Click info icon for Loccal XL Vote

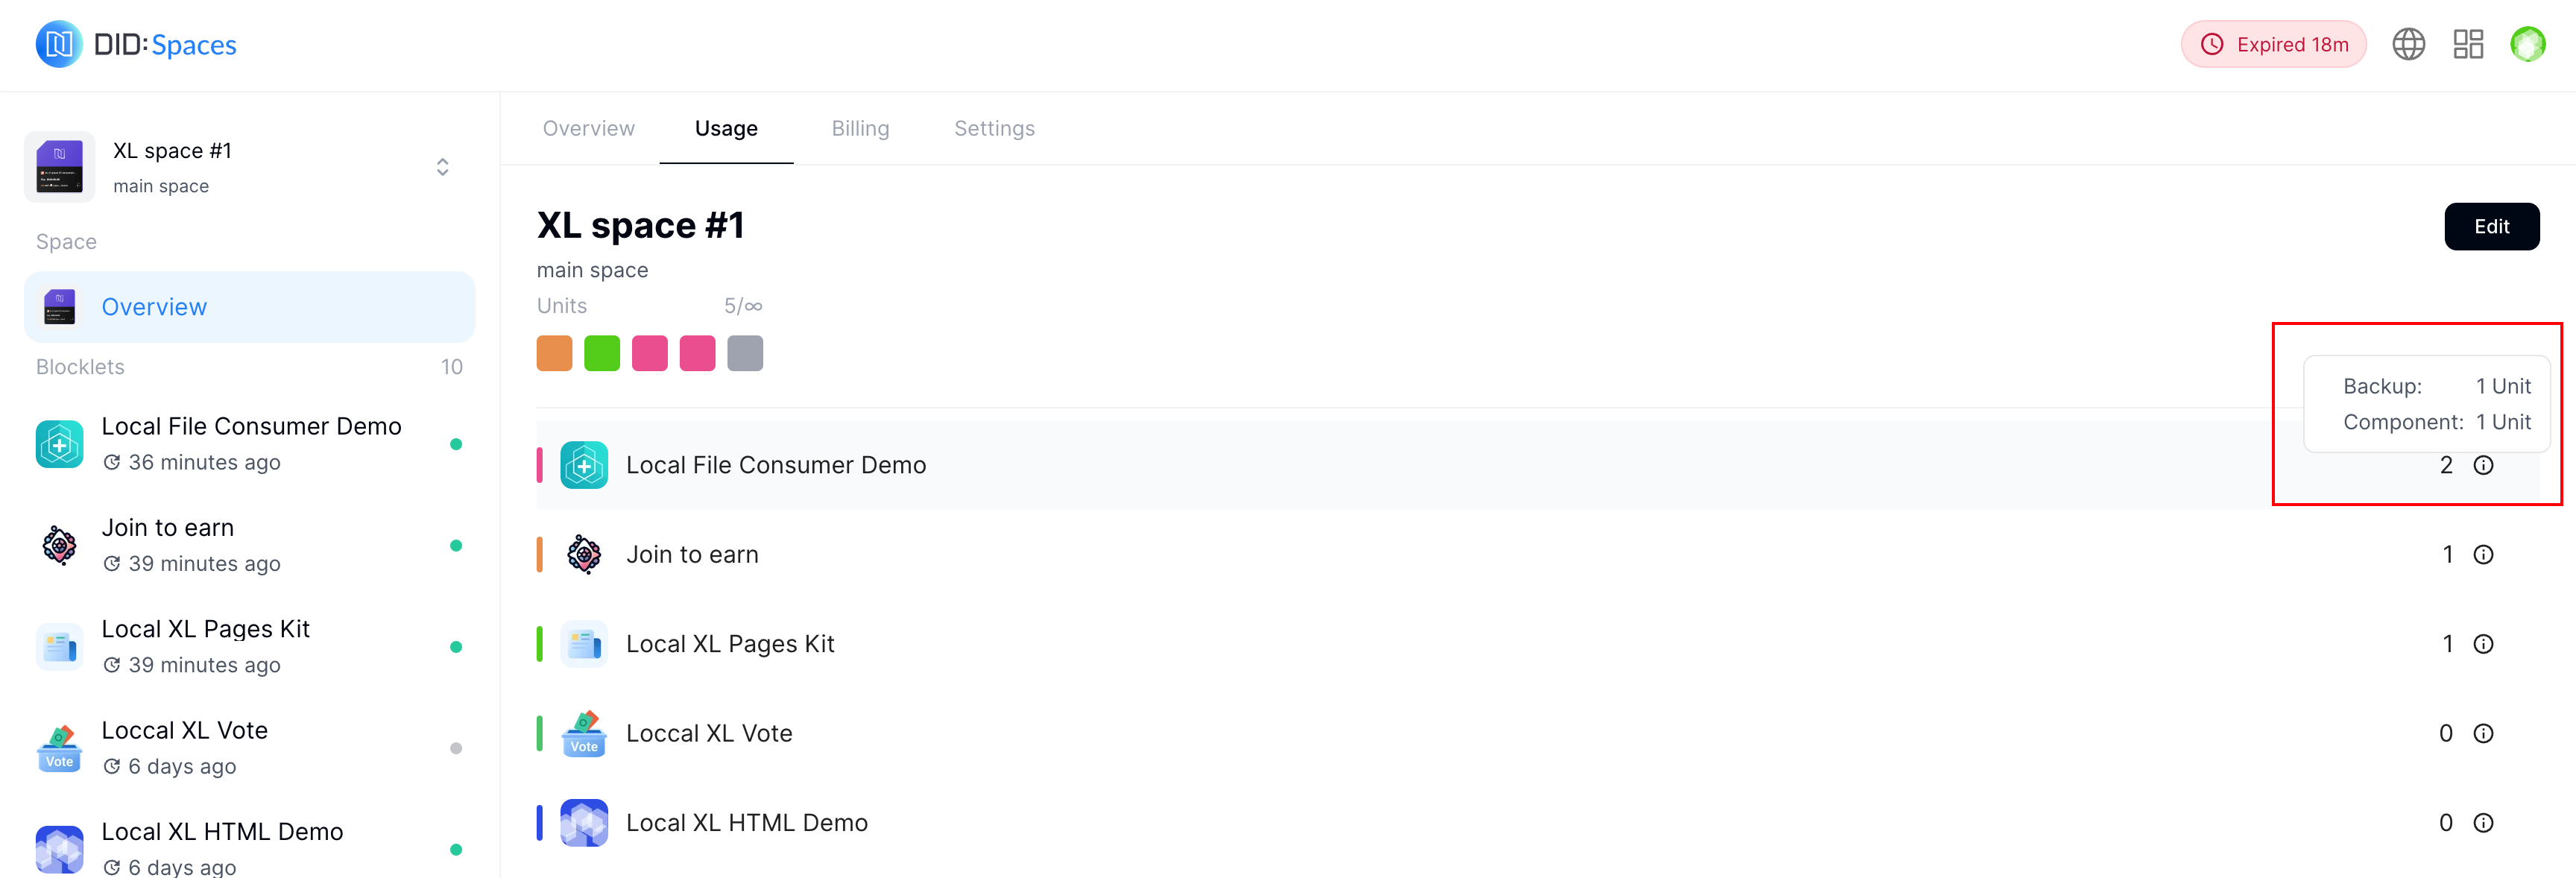[2483, 734]
